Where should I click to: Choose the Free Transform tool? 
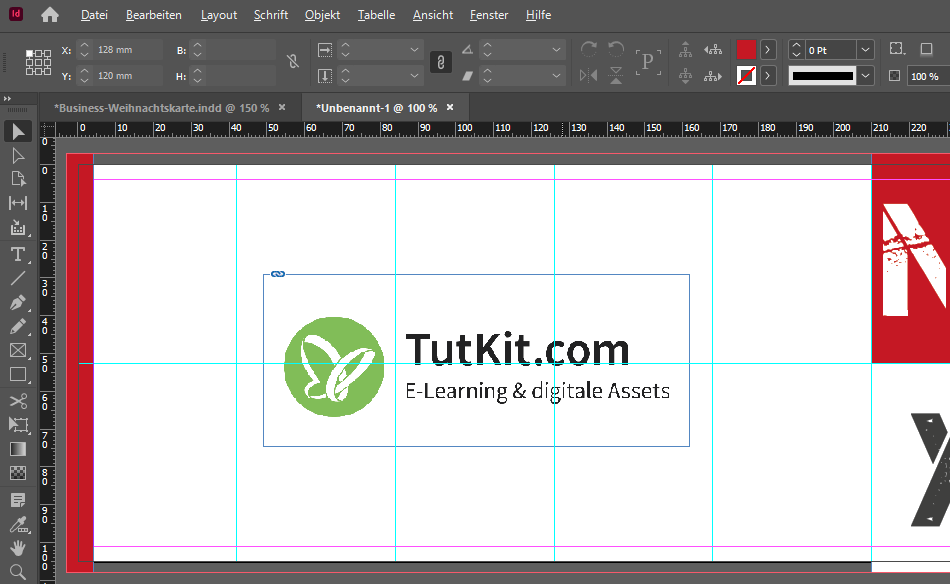18,425
